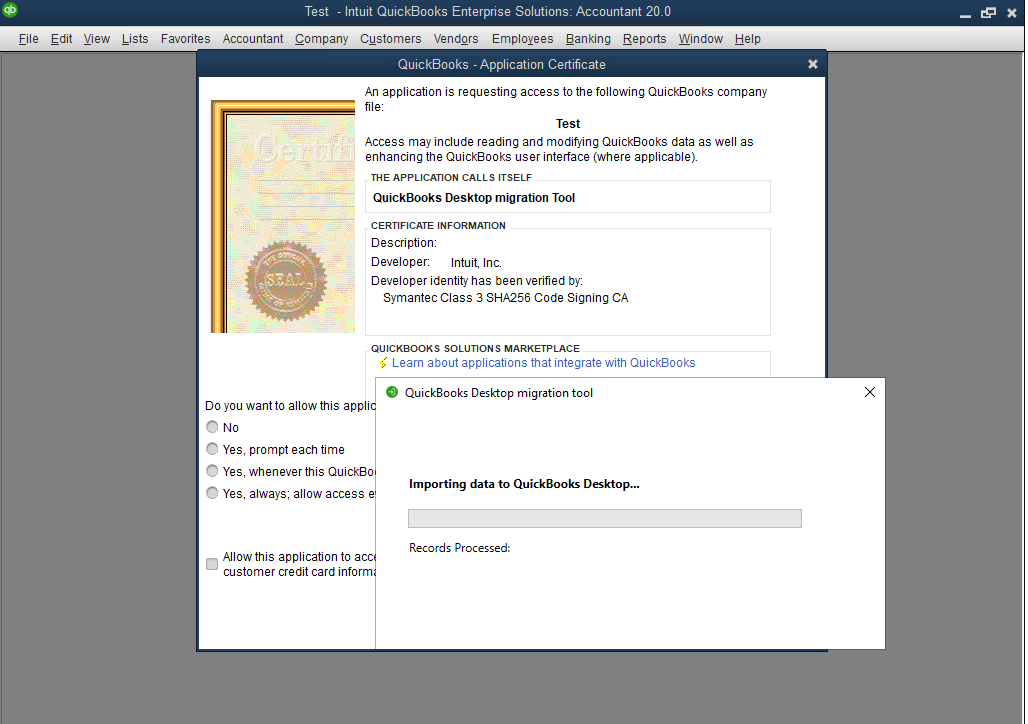Choose 'Yes, whenever this QuickBooks' radio option
This screenshot has height=724, width=1028.
[x=212, y=471]
